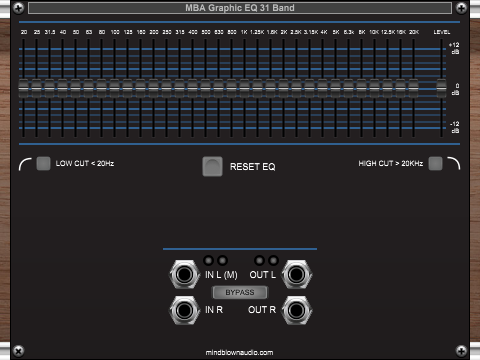Screen dimensions: 480x360
Task: Click the 630 Hz band slider handle
Action: click(x=218, y=88)
